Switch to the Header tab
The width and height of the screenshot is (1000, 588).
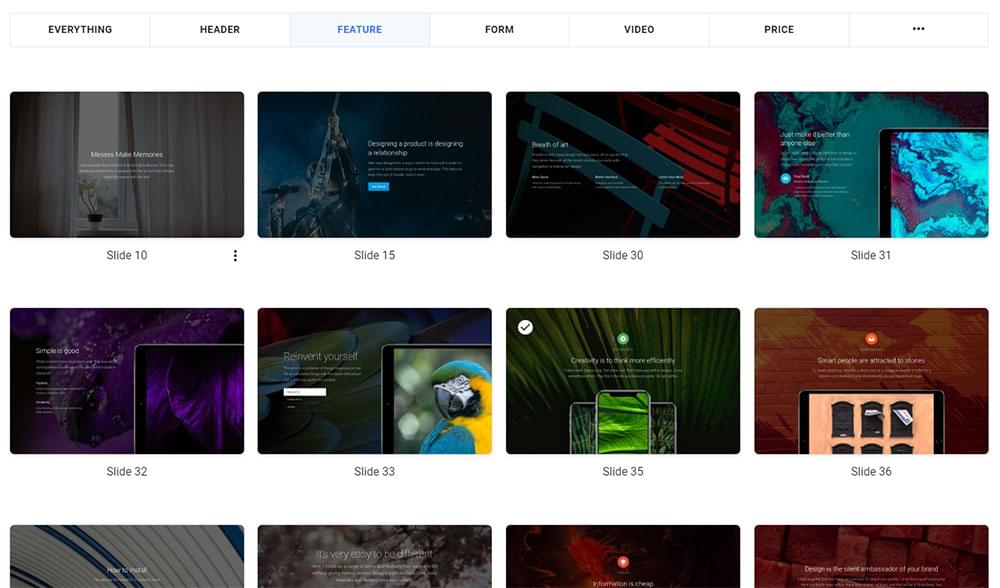pyautogui.click(x=220, y=29)
